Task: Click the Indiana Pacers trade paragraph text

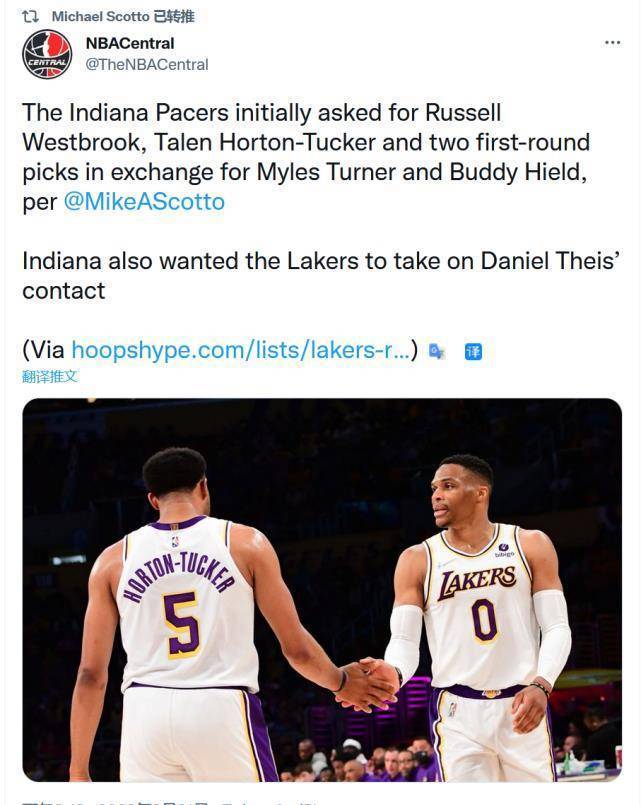Action: coord(306,157)
